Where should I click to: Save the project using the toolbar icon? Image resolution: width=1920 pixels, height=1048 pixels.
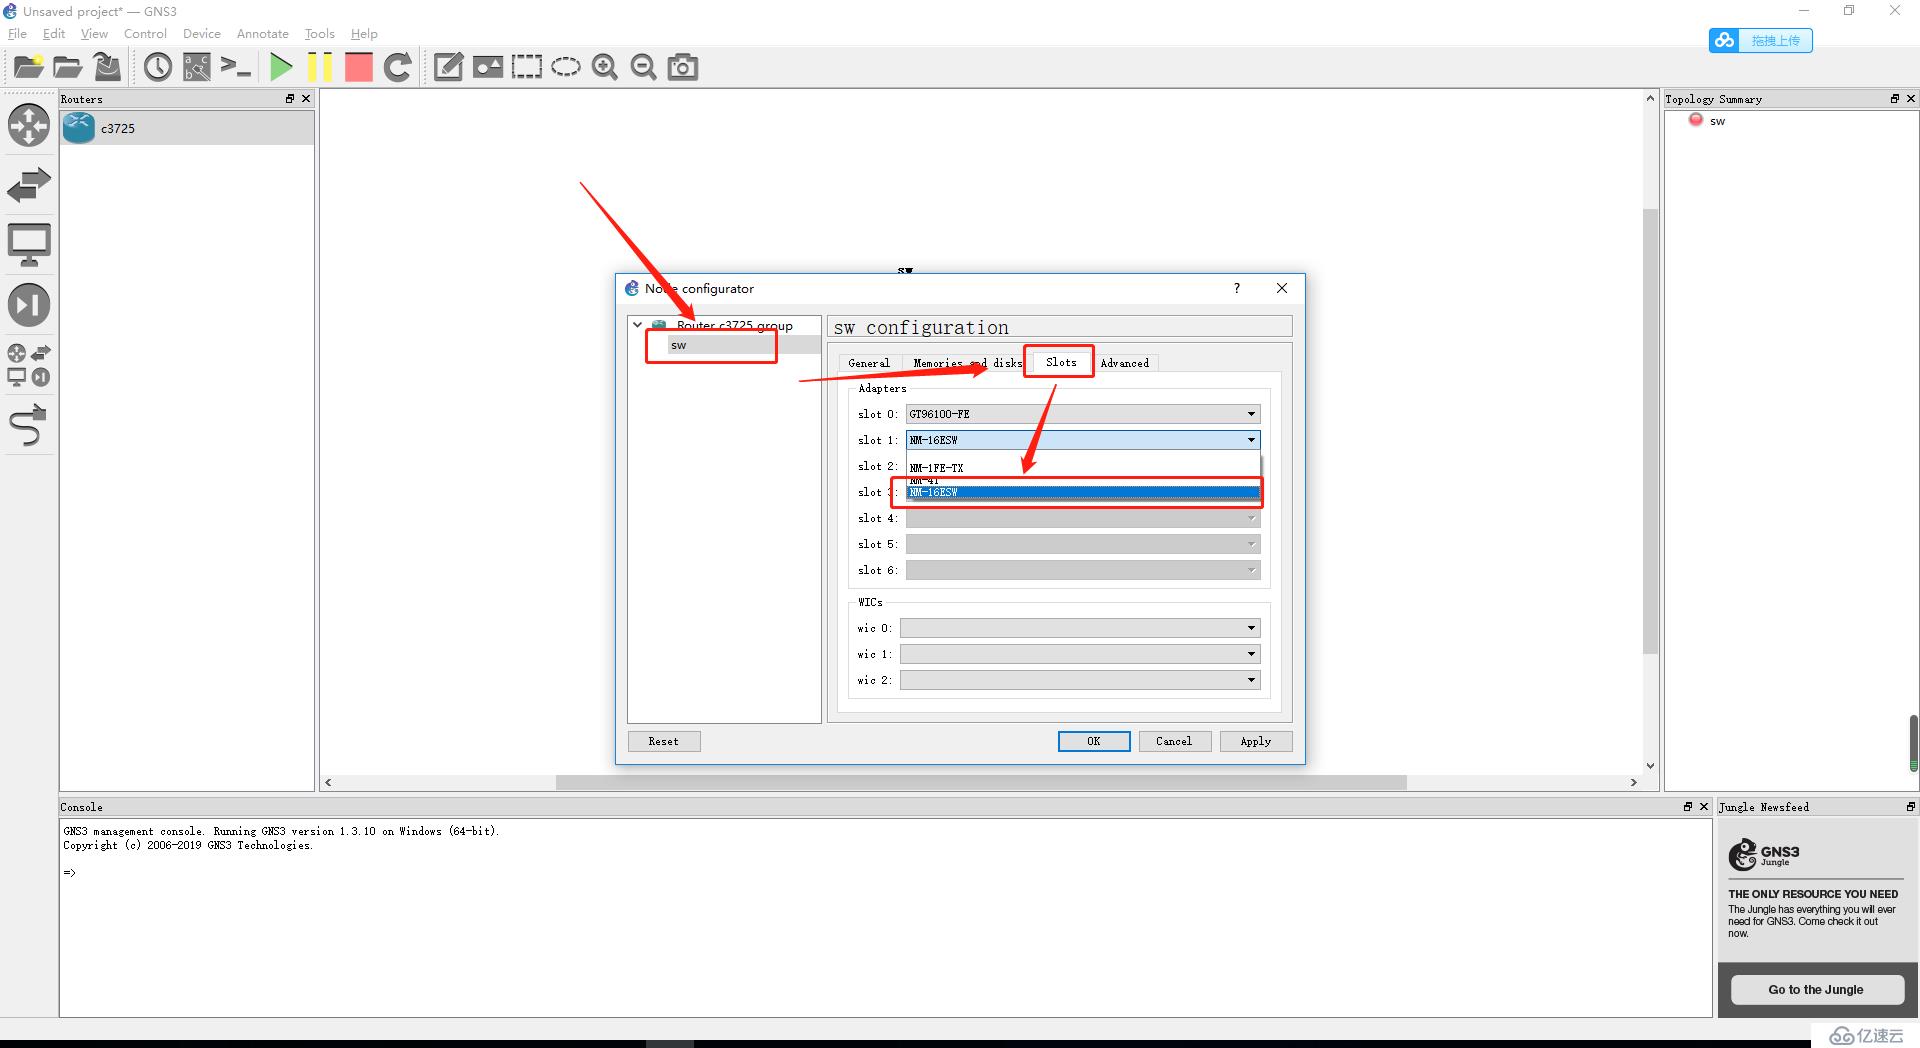(107, 67)
